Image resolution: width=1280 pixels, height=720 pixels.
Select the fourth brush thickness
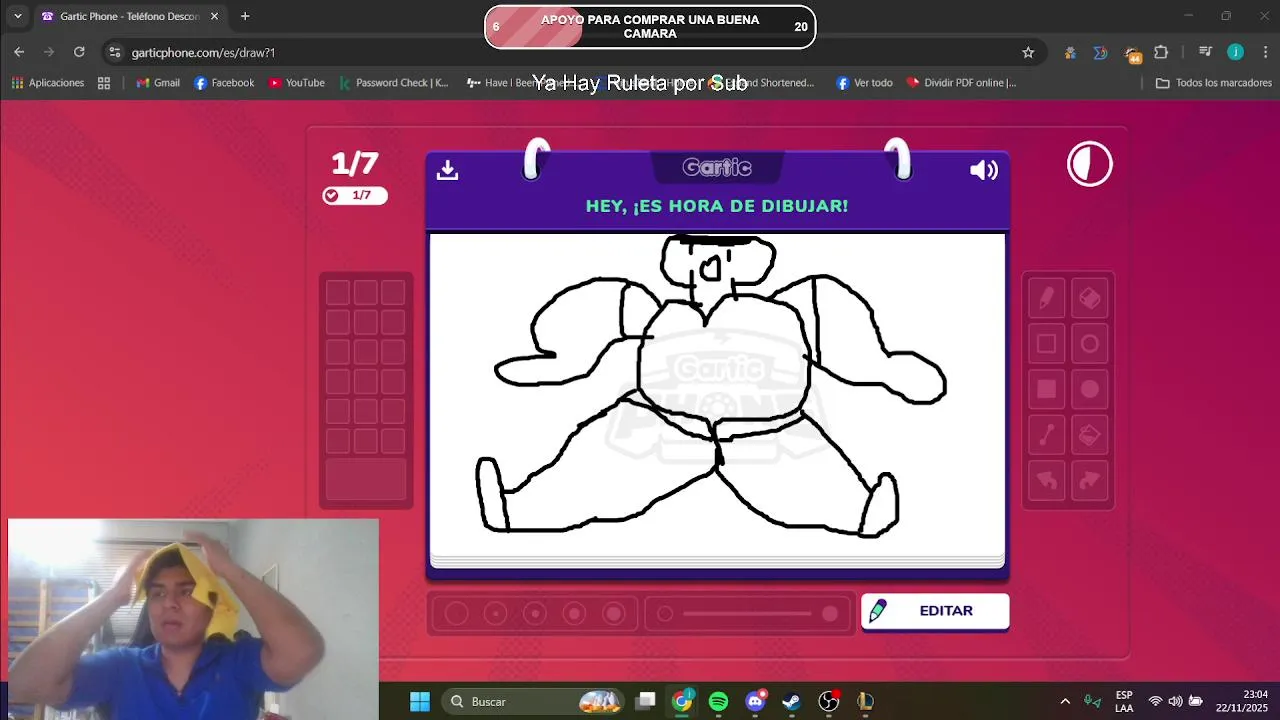[x=574, y=614]
